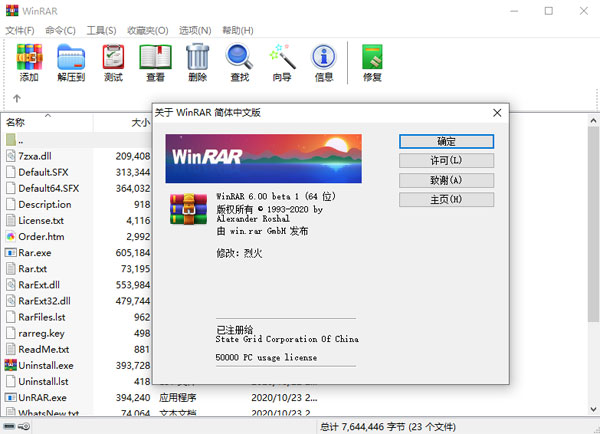This screenshot has height=434, width=600.
Task: Click the 添加 (Add) toolbar icon
Action: click(x=29, y=61)
